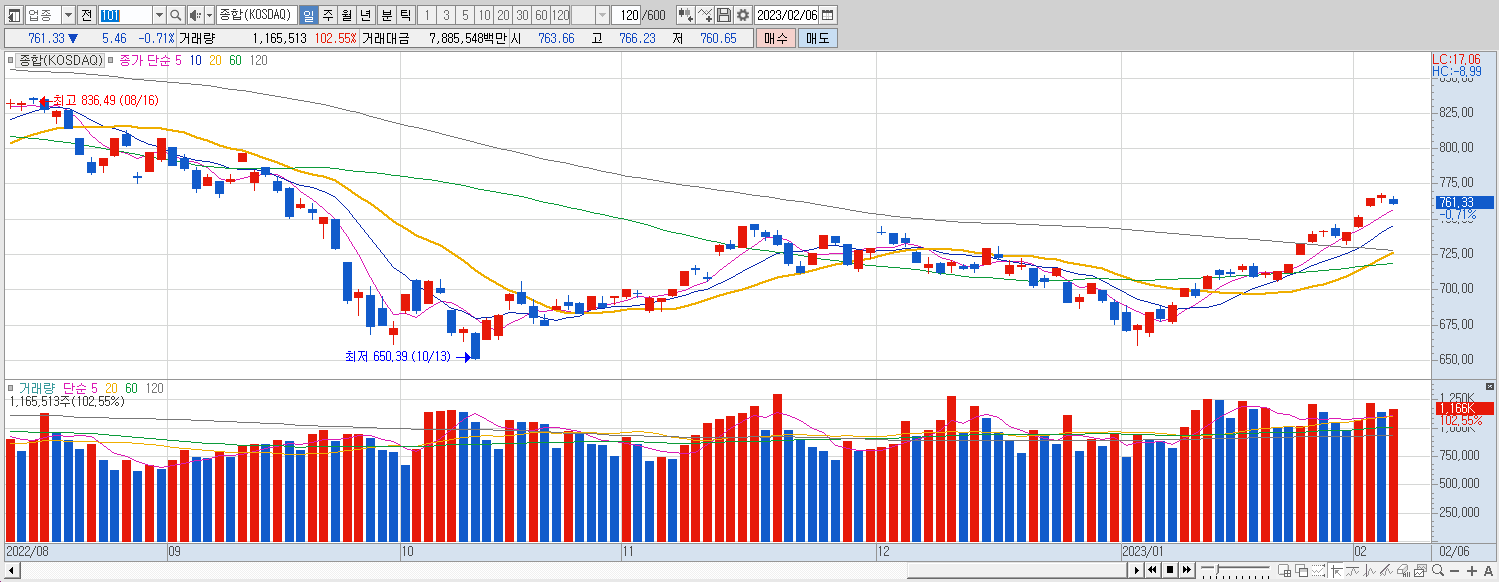The height and width of the screenshot is (582, 1499).
Task: Click the 전 button beside the code field
Action: point(86,15)
